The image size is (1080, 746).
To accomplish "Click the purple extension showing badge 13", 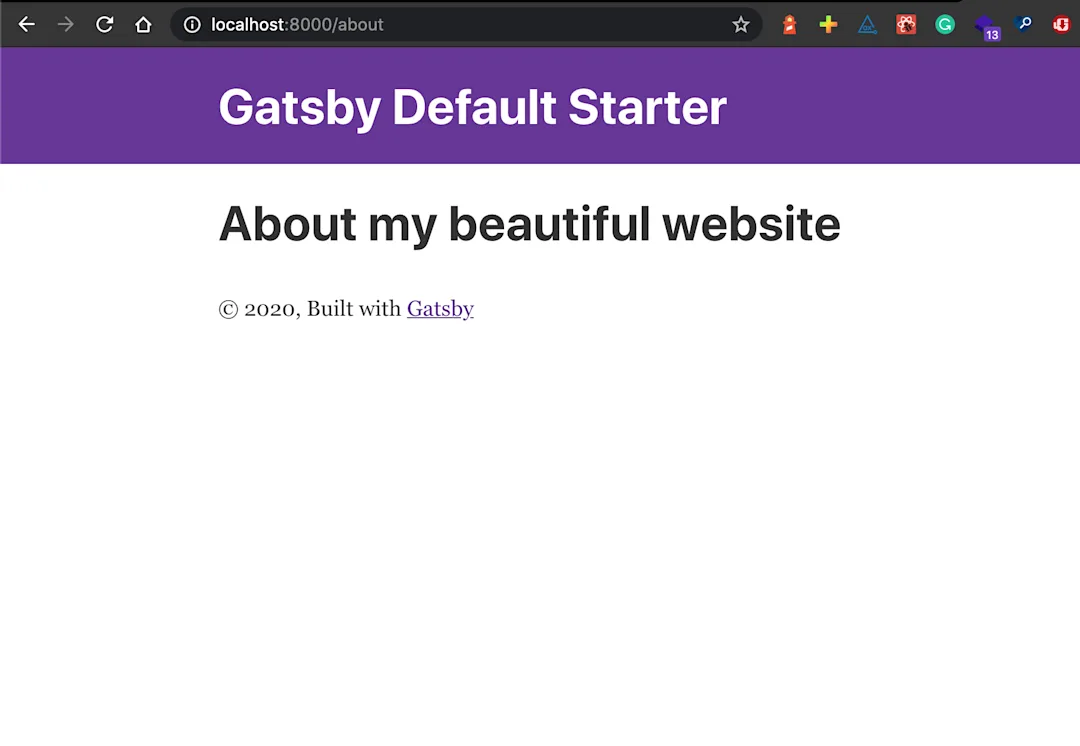I will point(985,24).
